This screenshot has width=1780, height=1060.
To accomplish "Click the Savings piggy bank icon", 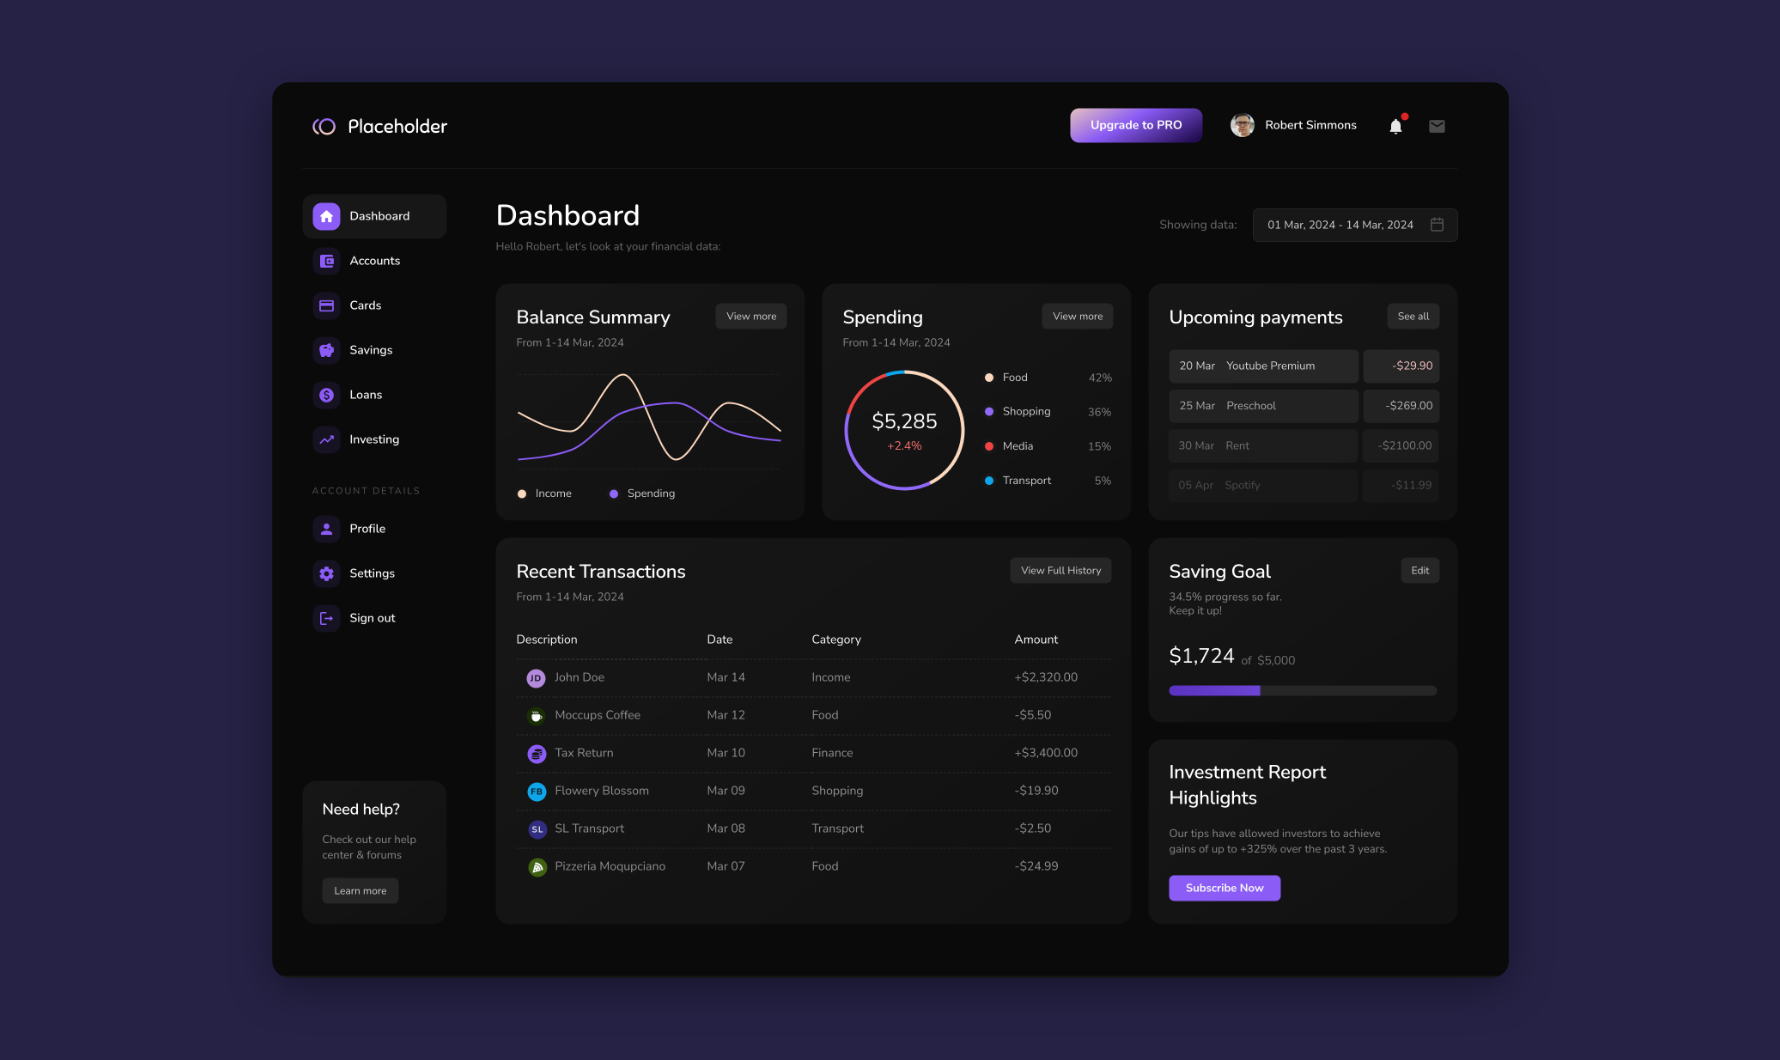I will (326, 350).
